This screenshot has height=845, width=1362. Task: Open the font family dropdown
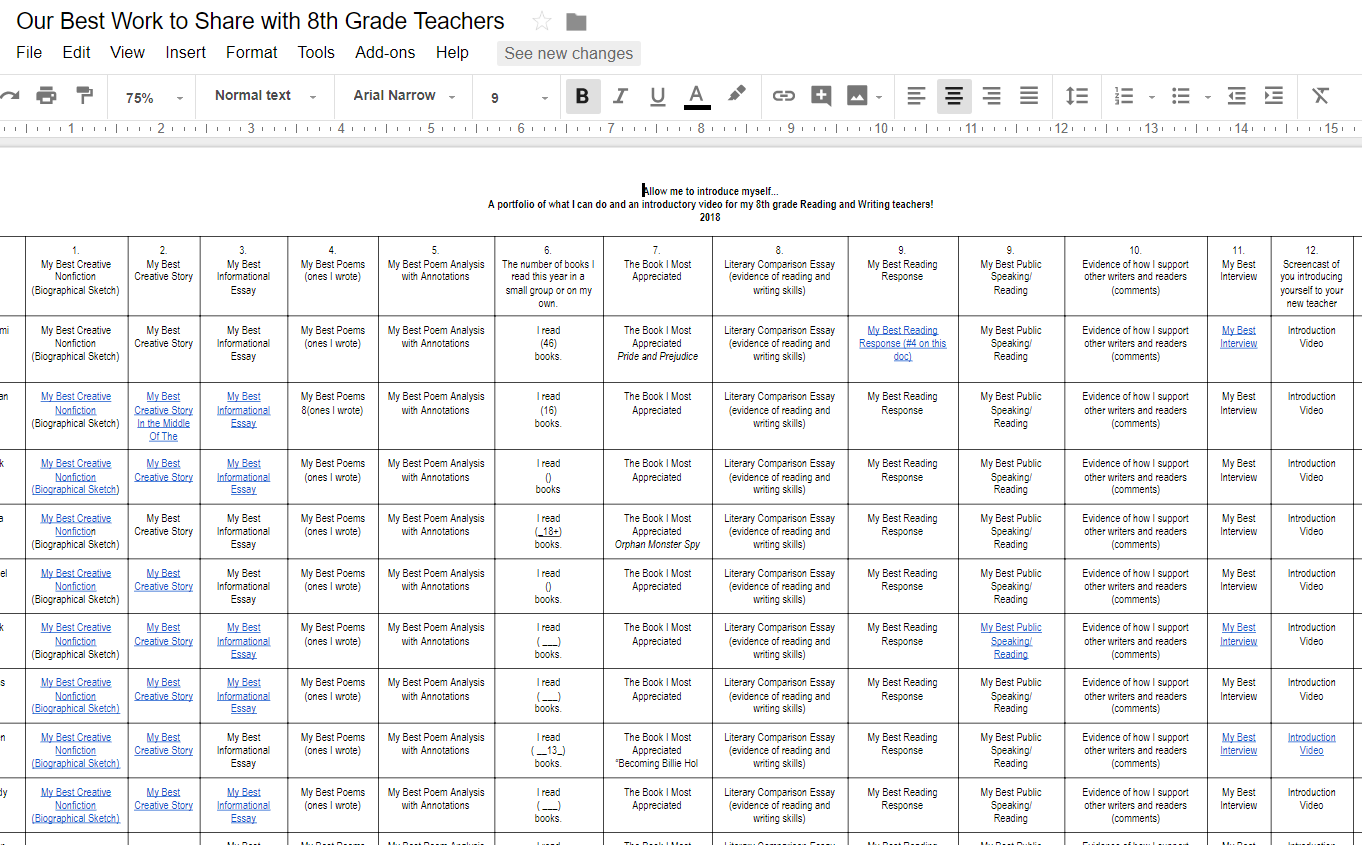(x=402, y=96)
